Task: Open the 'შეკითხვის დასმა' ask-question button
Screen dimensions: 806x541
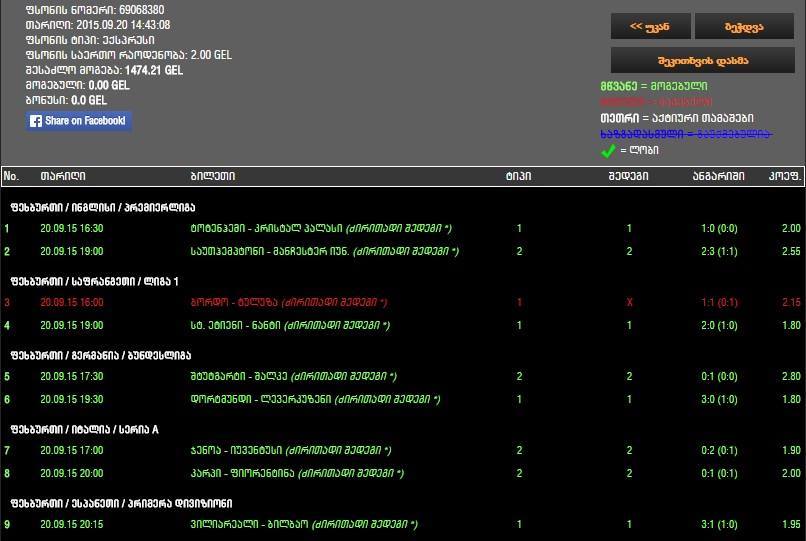Action: [703, 61]
